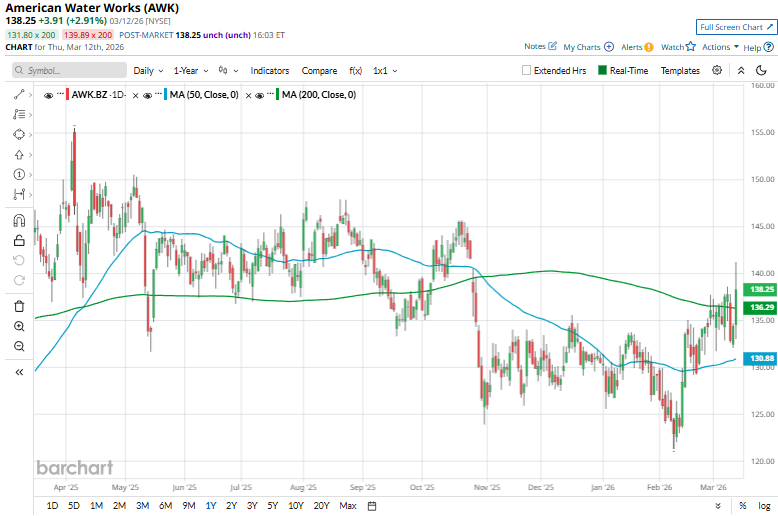Choose the shapes drawing tool
The image size is (778, 516).
[19, 134]
